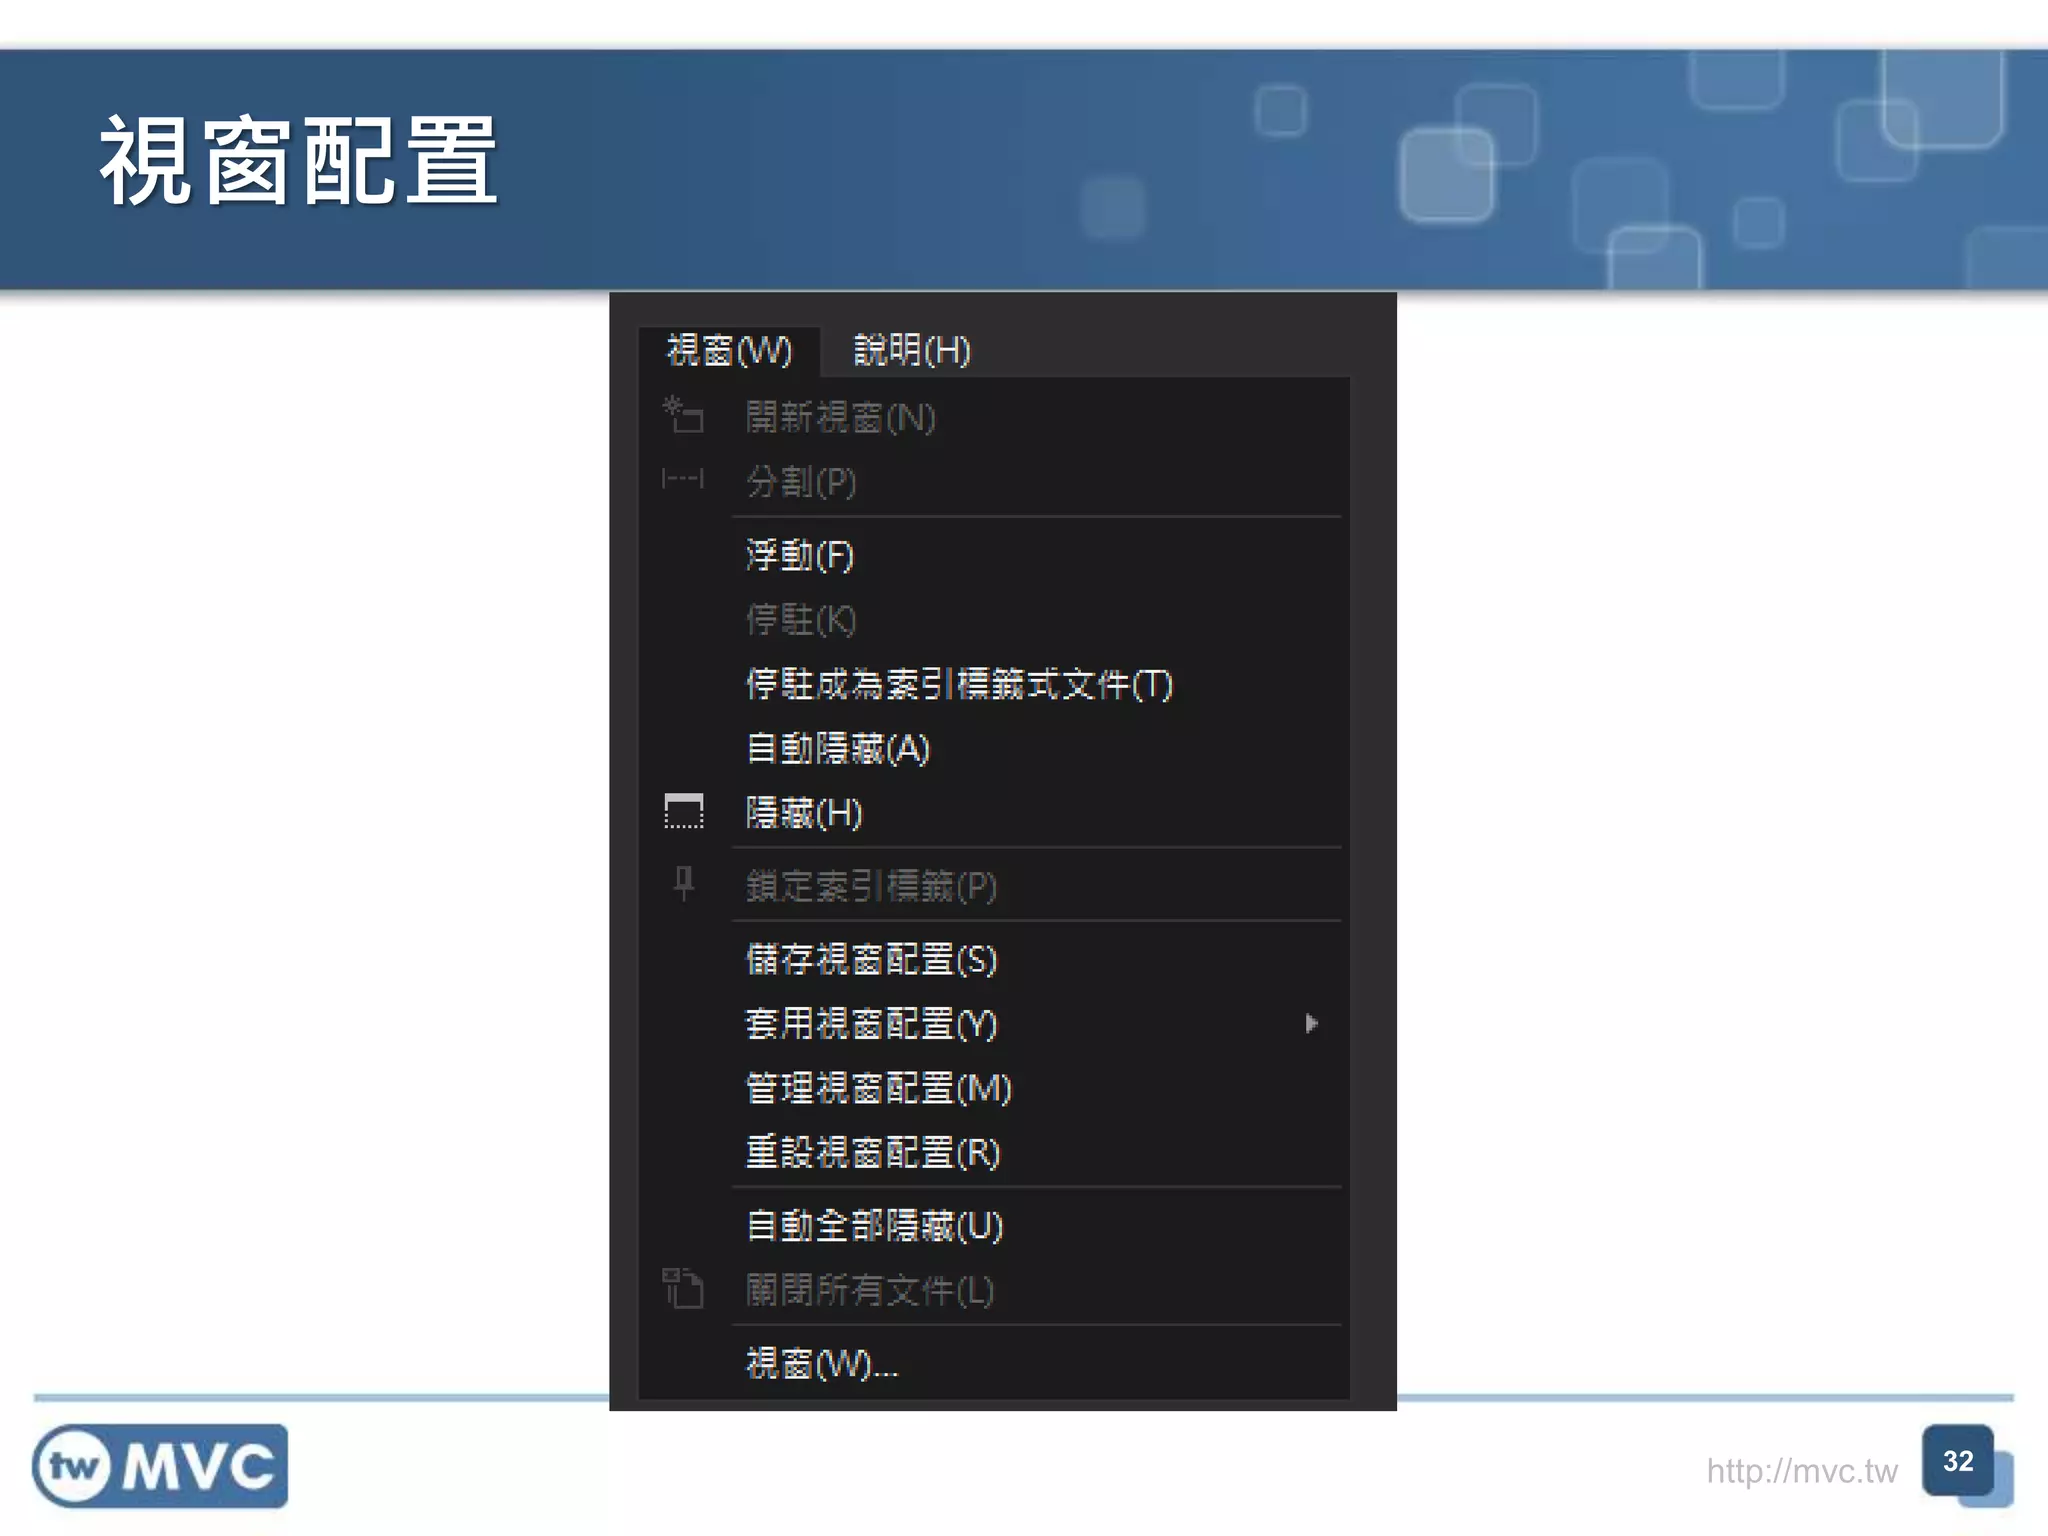2048x1536 pixels.
Task: Open the 視窗(W) menu in menu bar
Action: [x=729, y=350]
